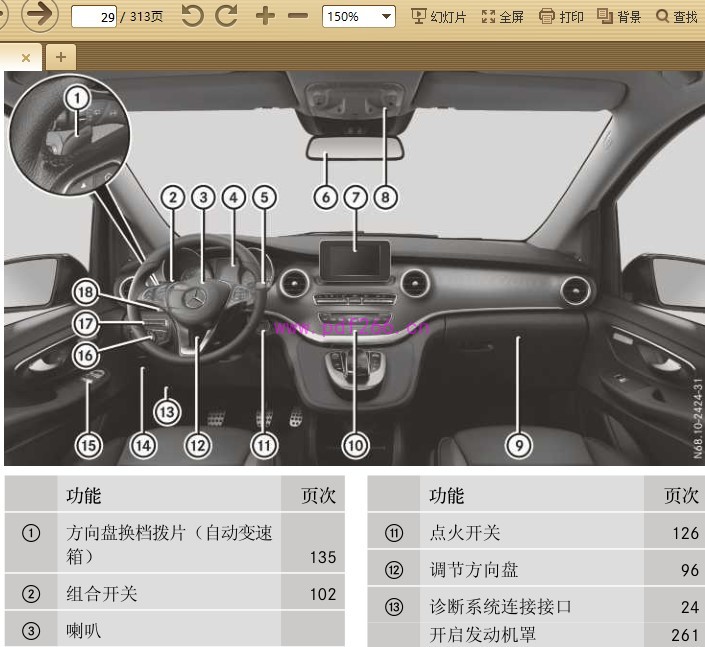This screenshot has width=705, height=647.
Task: Click table row '诊断系统连接接口'
Action: (536, 606)
